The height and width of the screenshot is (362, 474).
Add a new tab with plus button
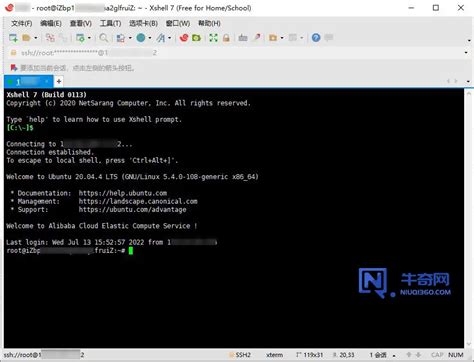pos(59,81)
